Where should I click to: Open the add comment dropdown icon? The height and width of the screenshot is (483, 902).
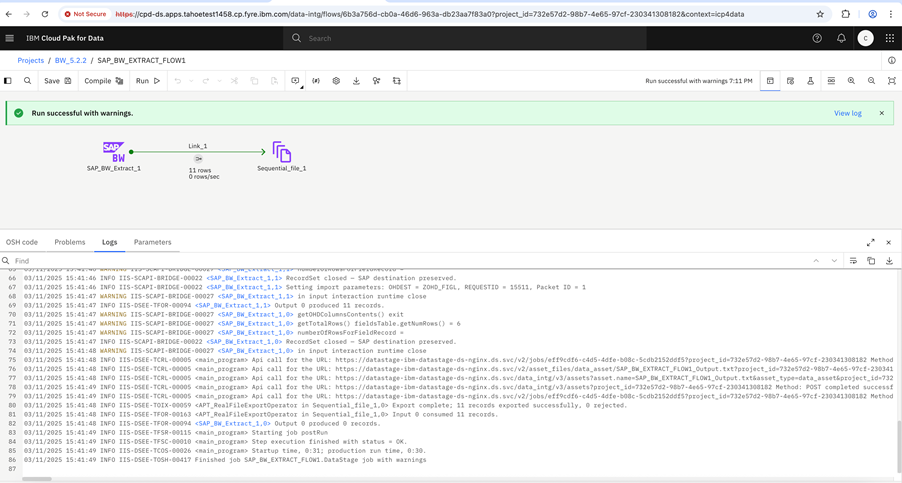click(x=296, y=82)
